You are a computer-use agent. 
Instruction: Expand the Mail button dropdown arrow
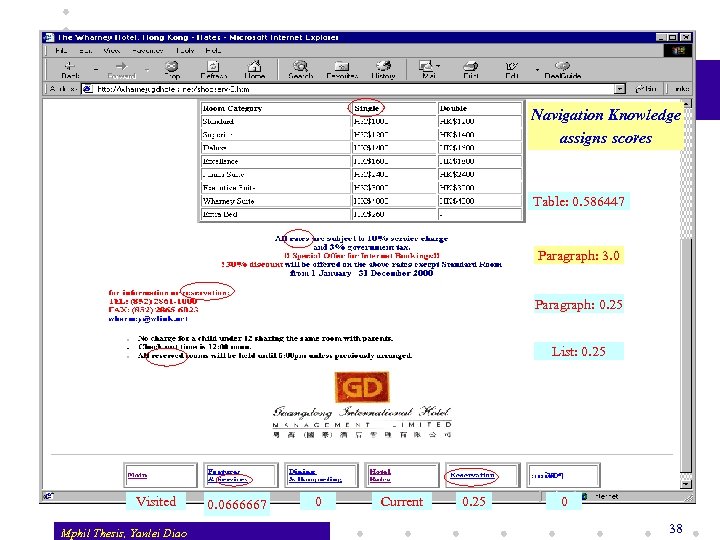pyautogui.click(x=439, y=66)
